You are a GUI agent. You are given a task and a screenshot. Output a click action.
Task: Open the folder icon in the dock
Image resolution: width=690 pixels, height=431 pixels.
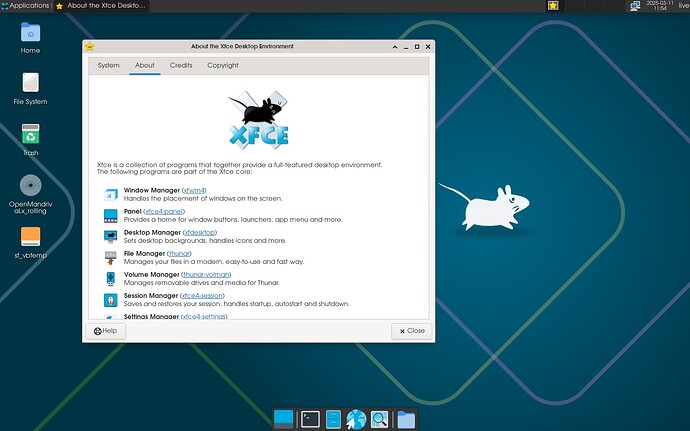[x=406, y=420]
